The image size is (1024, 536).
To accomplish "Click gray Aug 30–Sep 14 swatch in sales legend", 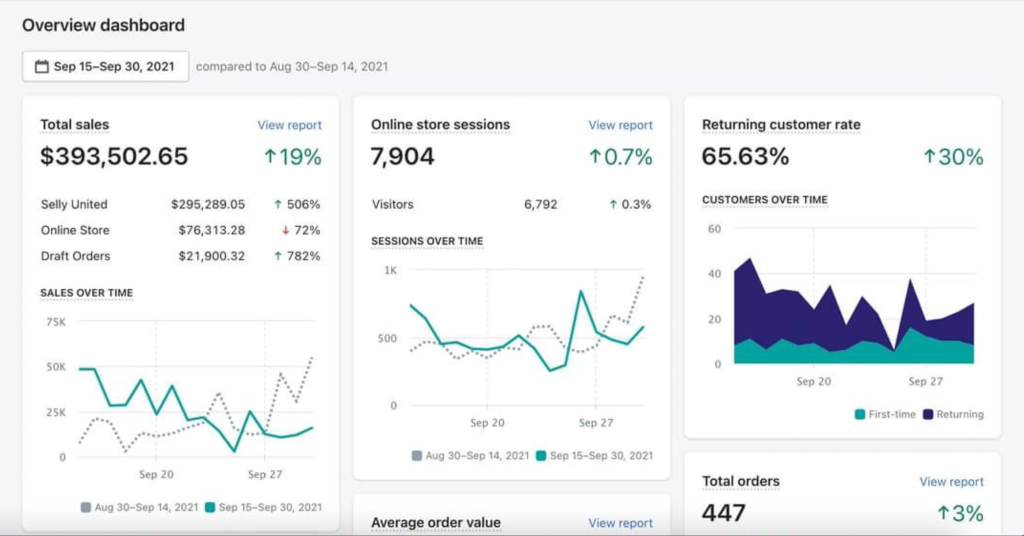I will (x=86, y=508).
